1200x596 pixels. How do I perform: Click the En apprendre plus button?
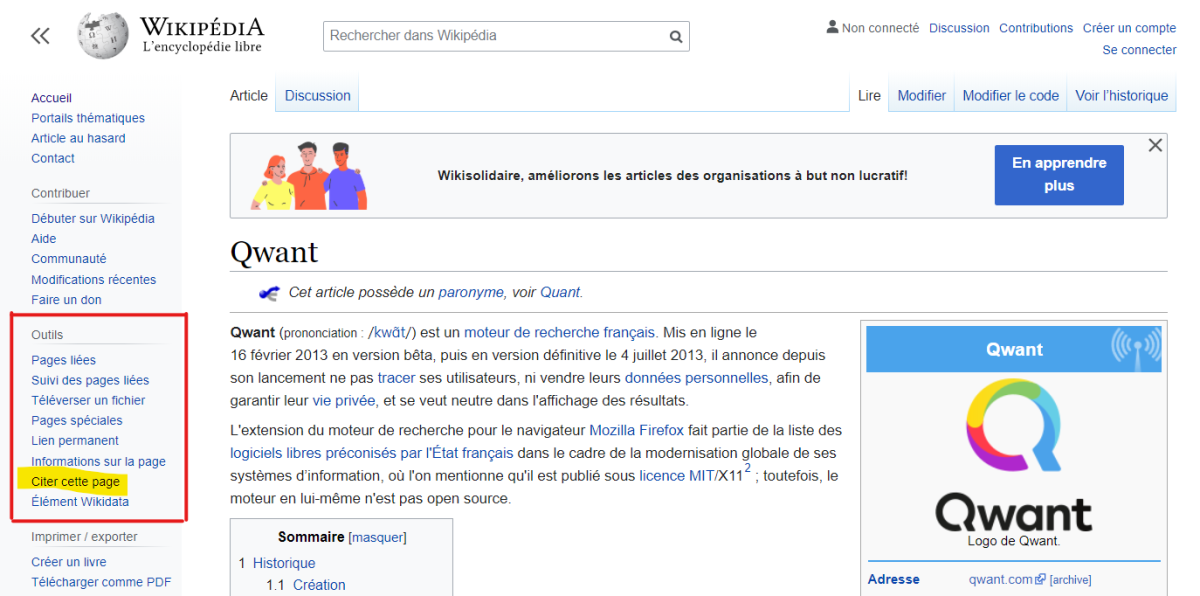click(x=1059, y=175)
